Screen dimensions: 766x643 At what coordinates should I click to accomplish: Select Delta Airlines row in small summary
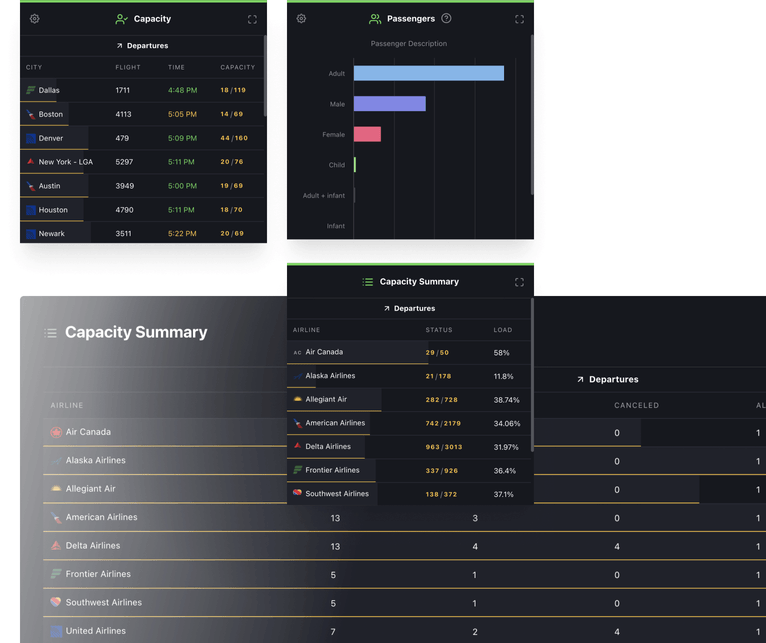[x=409, y=447]
